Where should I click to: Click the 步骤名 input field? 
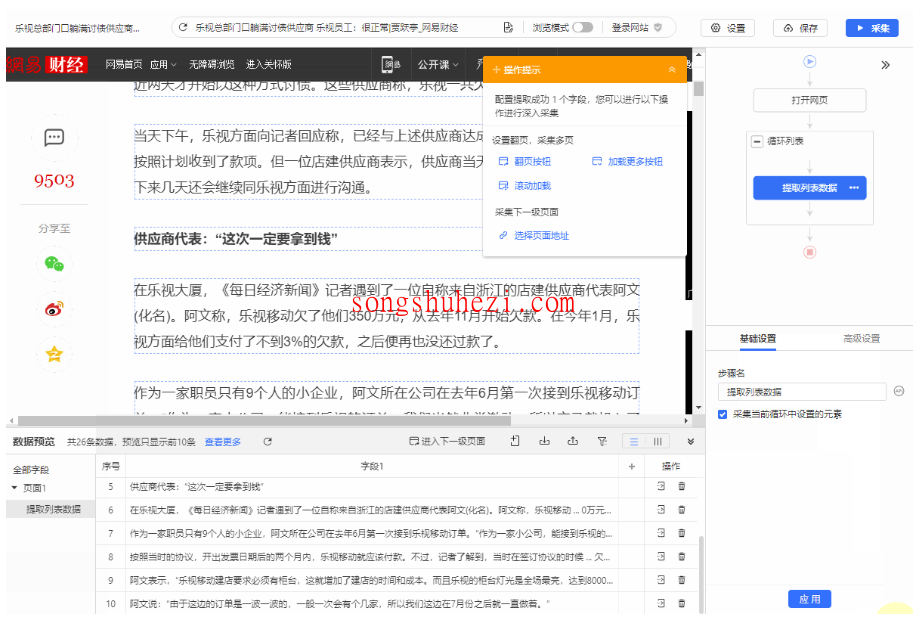(x=802, y=392)
